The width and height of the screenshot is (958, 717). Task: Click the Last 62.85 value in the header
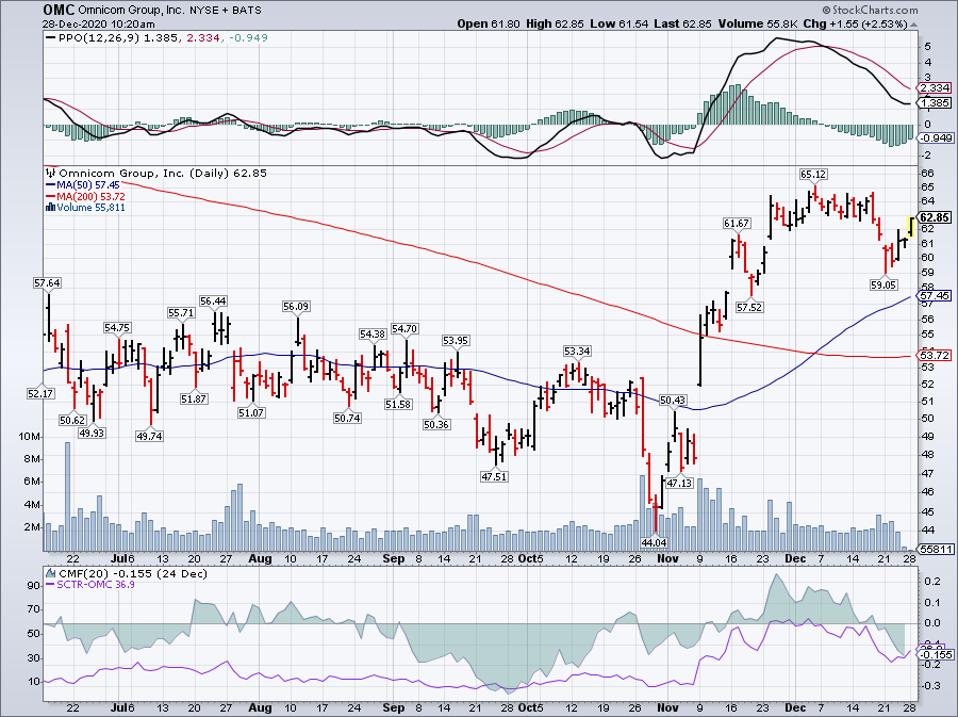click(x=681, y=24)
